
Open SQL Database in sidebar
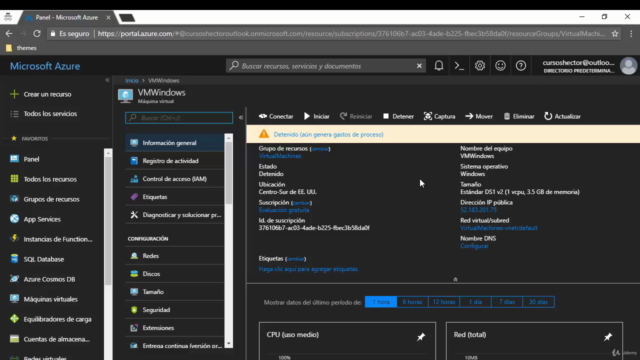(37, 259)
